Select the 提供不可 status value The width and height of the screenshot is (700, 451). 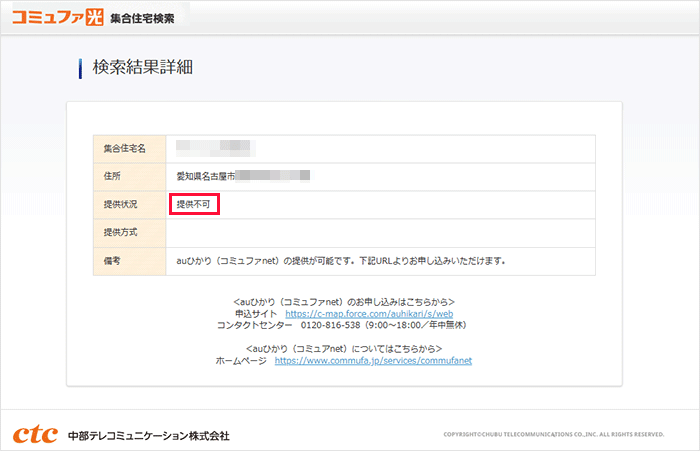[x=193, y=204]
